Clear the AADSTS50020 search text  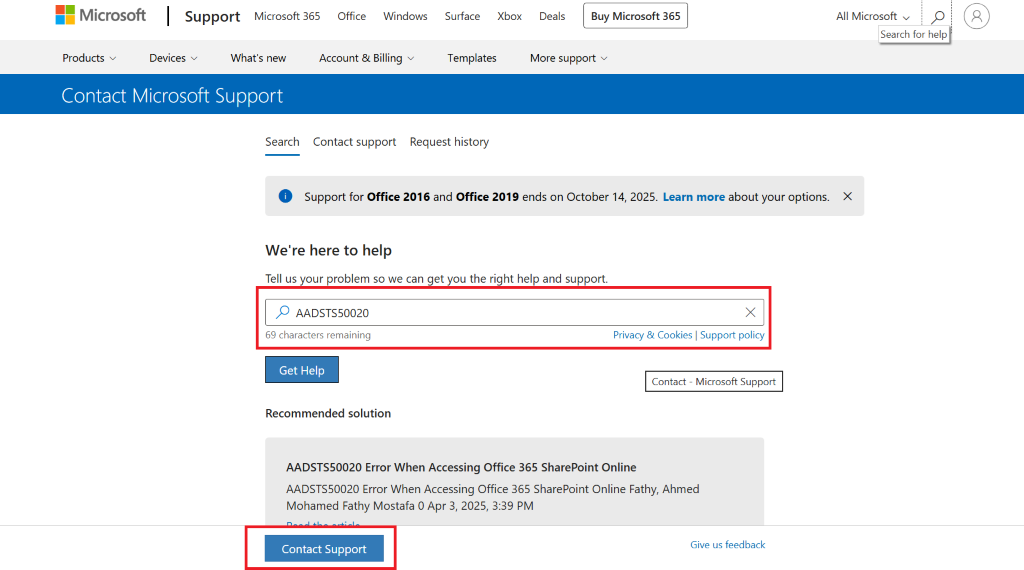[x=750, y=313]
